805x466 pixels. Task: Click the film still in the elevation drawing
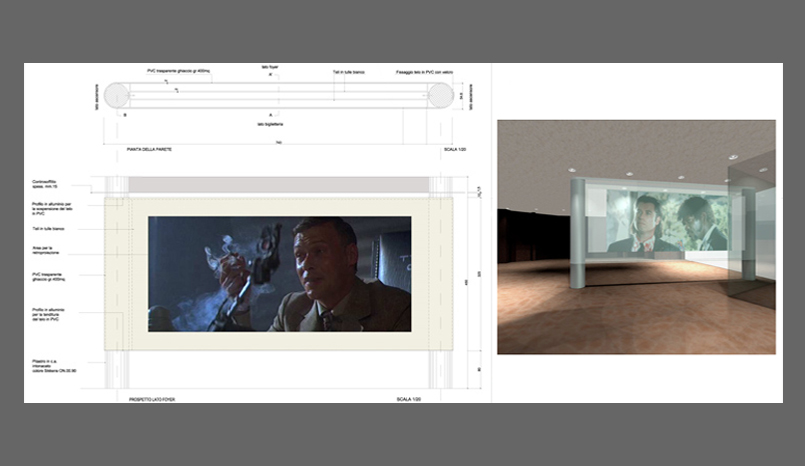click(280, 274)
